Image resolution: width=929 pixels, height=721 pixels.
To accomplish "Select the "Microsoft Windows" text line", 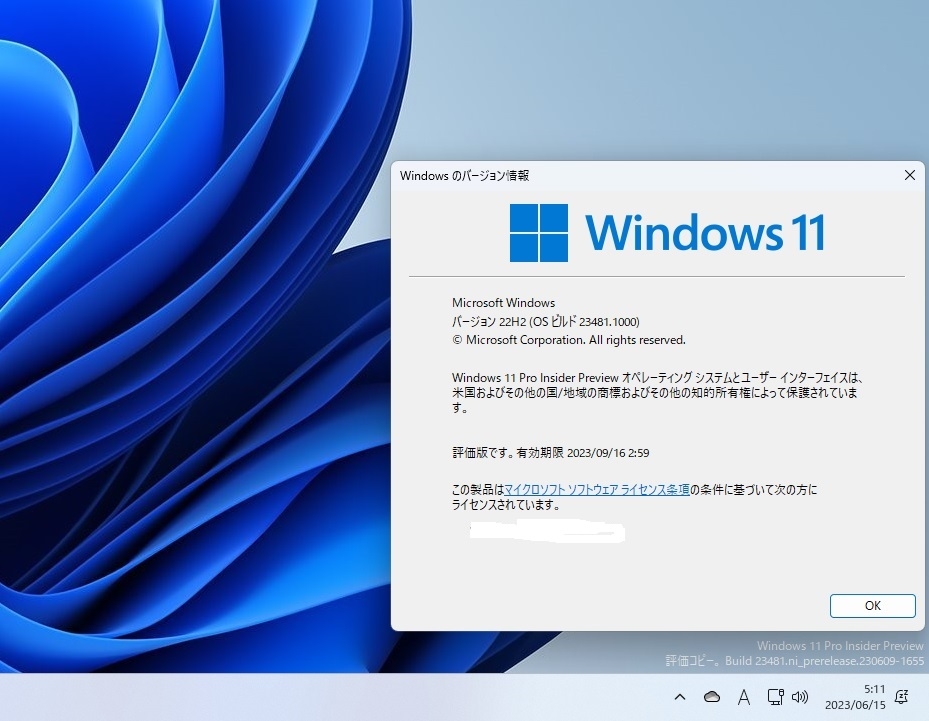I will click(x=504, y=303).
